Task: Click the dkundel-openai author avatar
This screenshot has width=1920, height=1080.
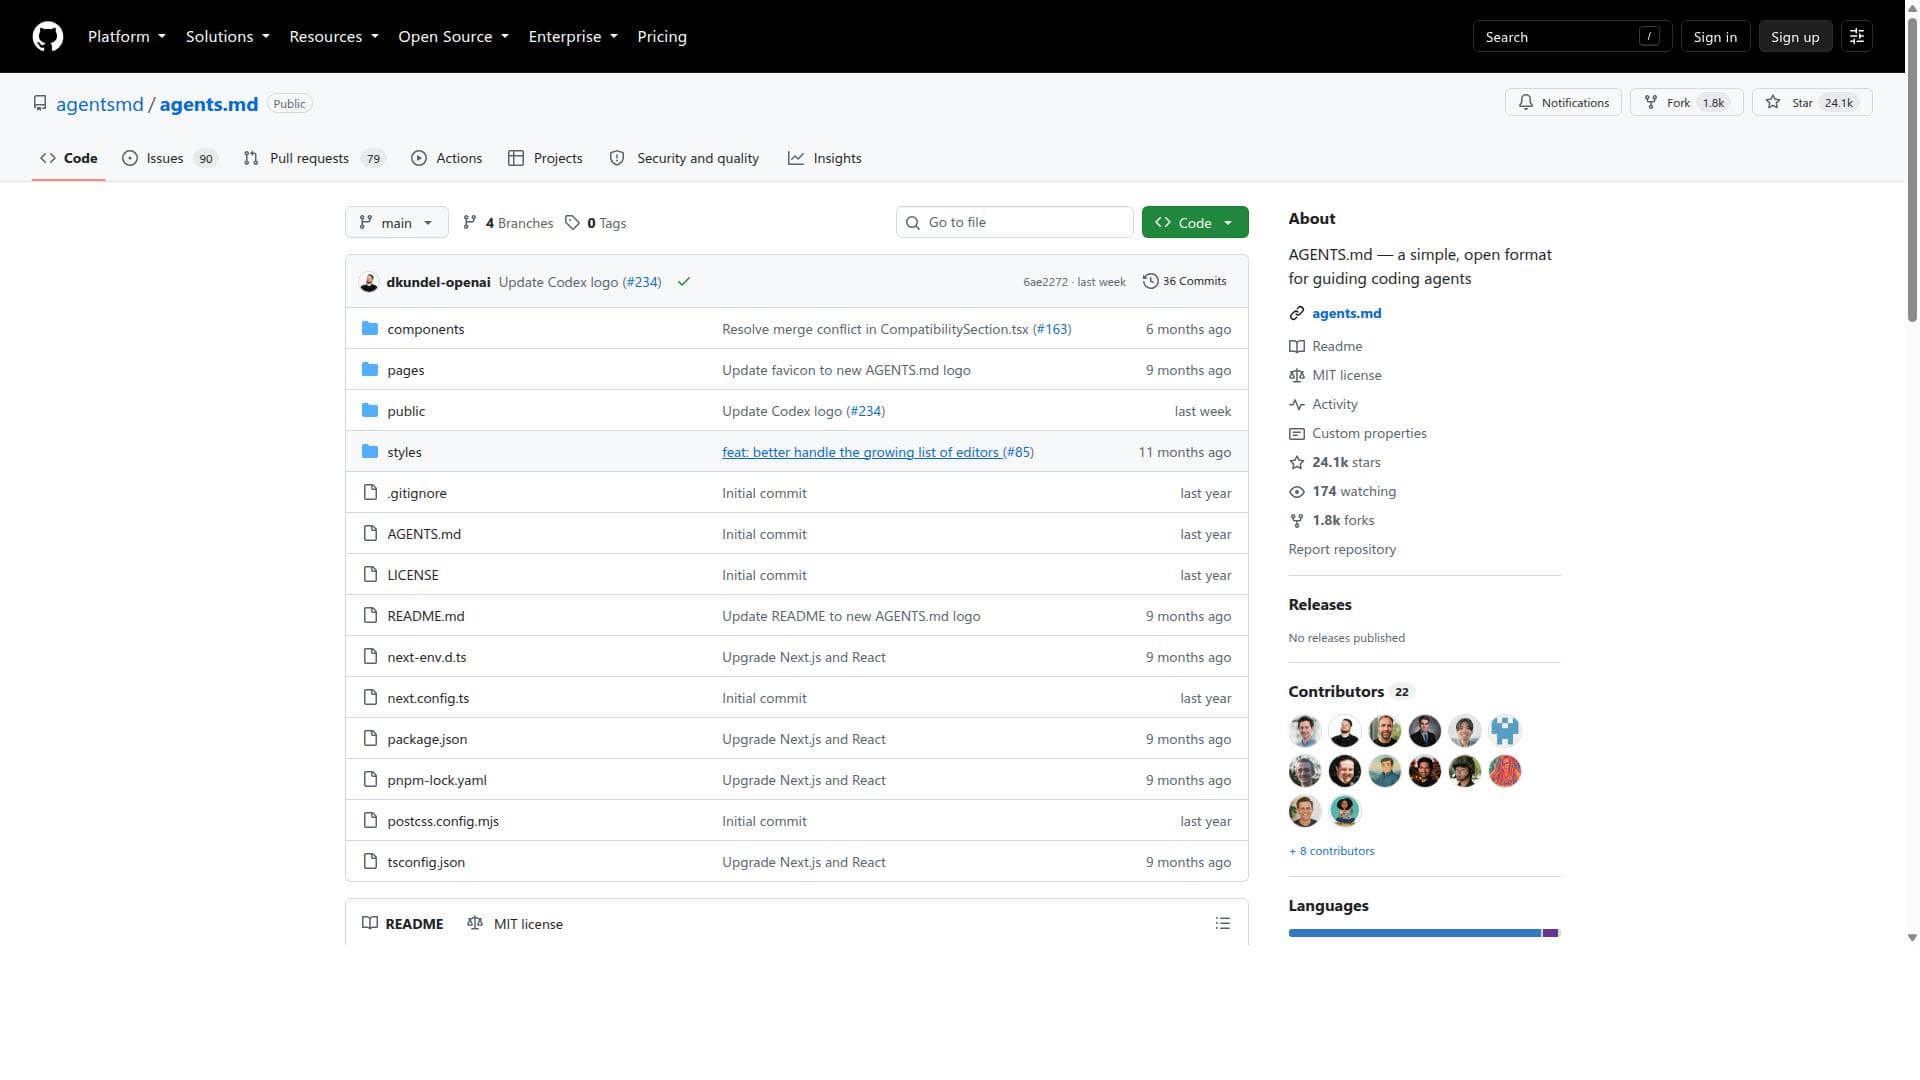Action: (x=369, y=282)
